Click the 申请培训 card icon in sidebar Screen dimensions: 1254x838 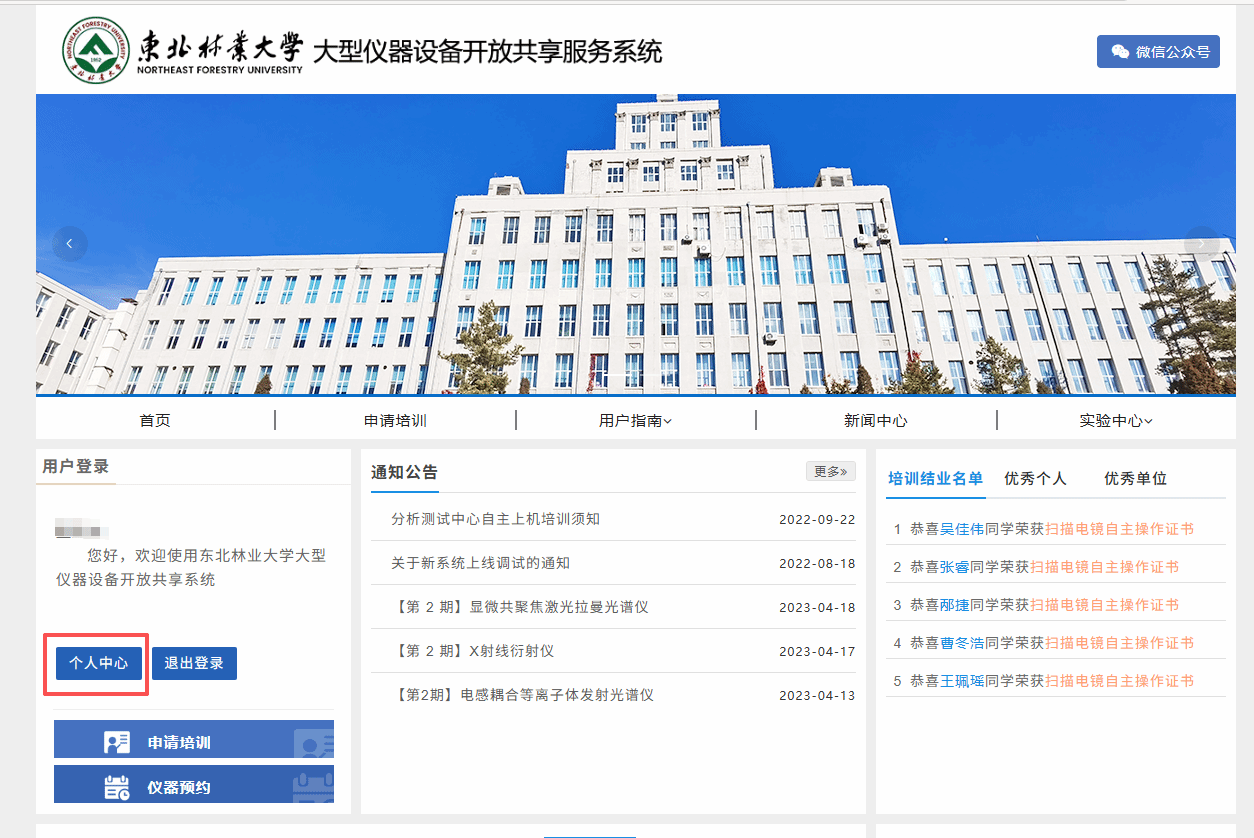click(x=117, y=743)
